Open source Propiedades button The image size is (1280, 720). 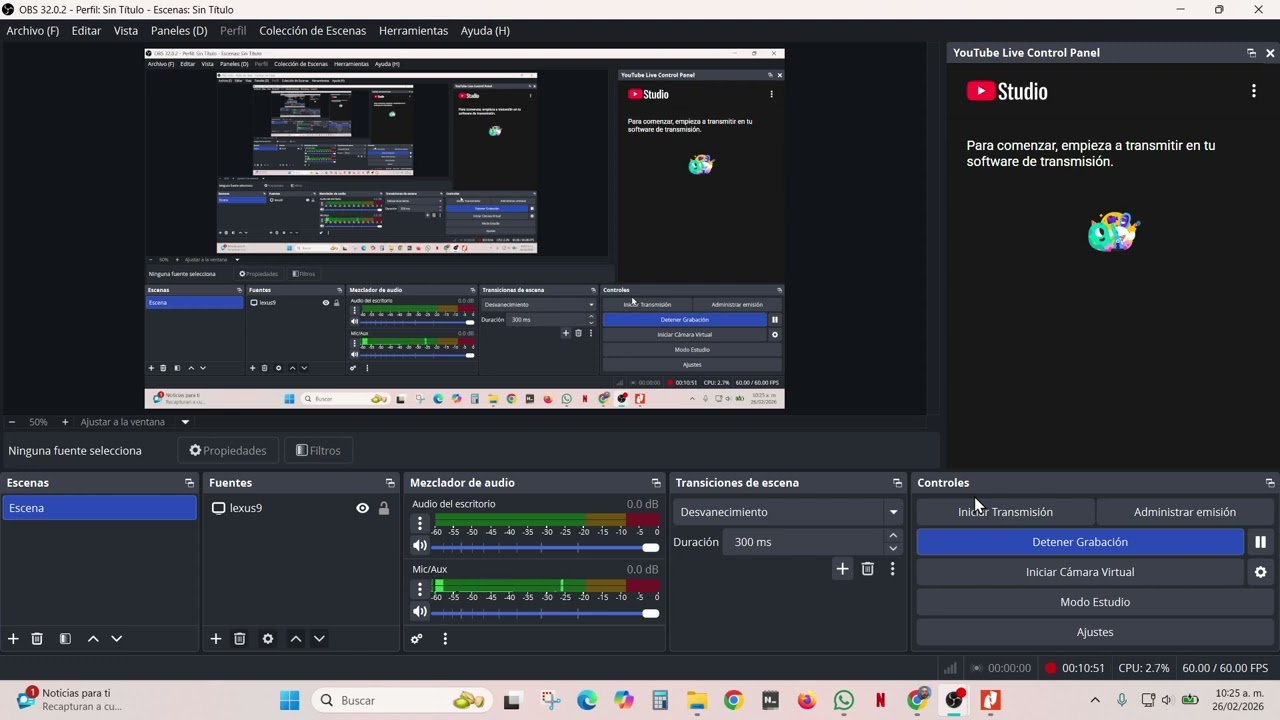(228, 451)
